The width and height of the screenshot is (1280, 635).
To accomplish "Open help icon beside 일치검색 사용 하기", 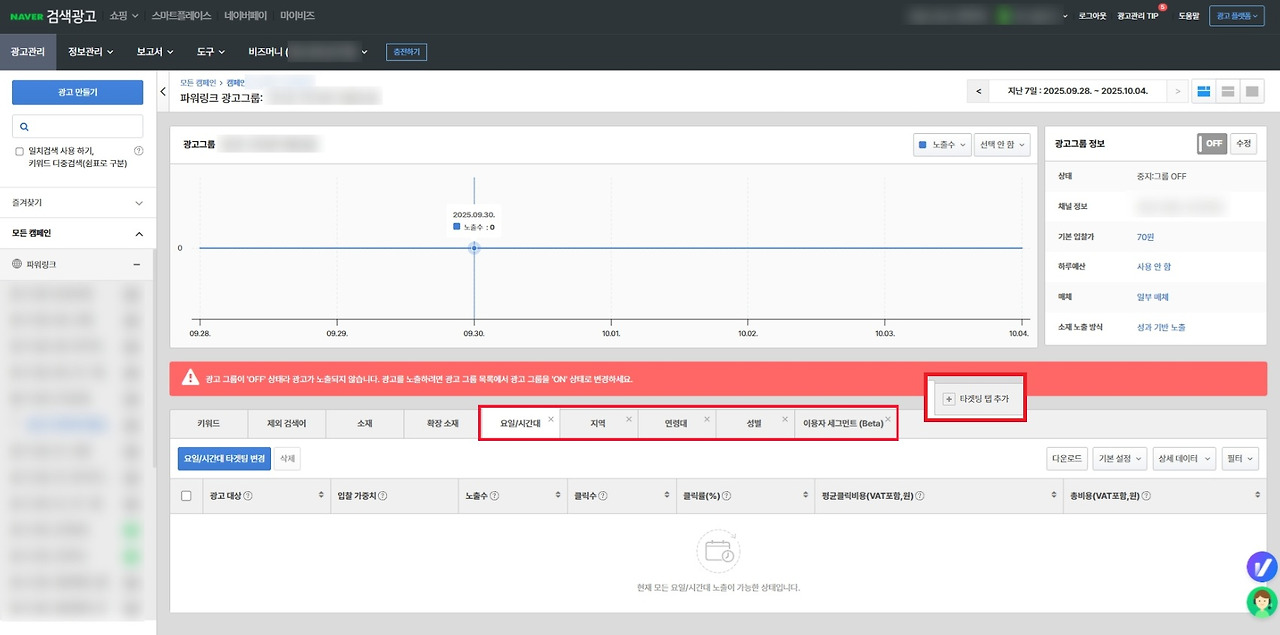I will tap(138, 151).
